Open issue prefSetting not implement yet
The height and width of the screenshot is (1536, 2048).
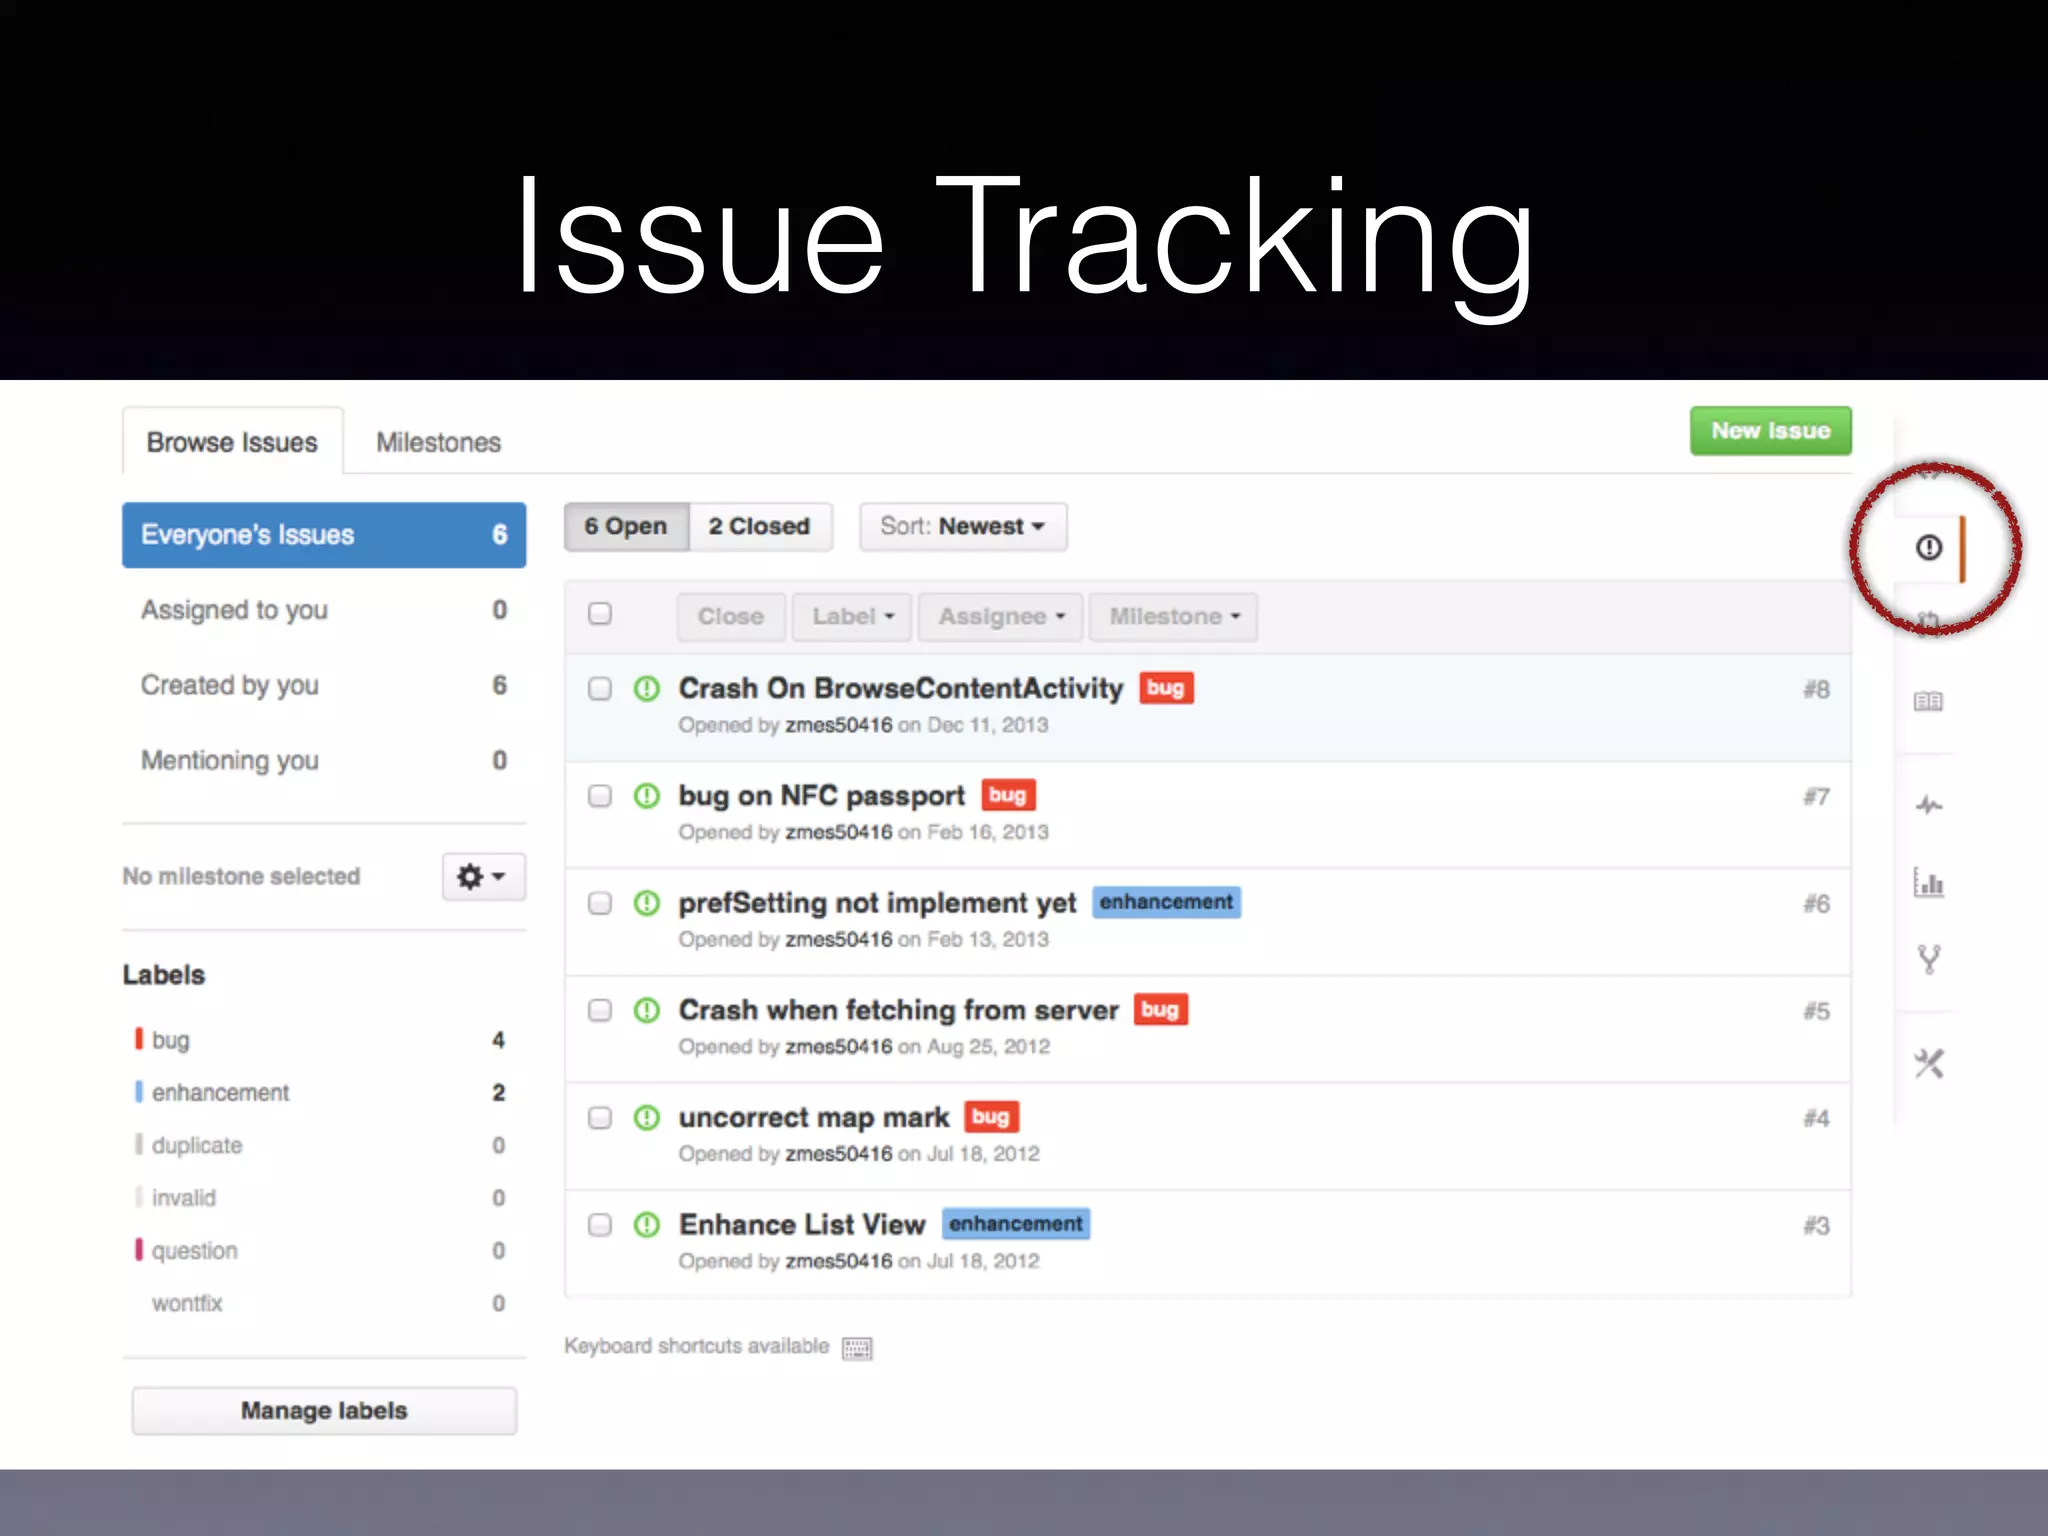click(877, 903)
